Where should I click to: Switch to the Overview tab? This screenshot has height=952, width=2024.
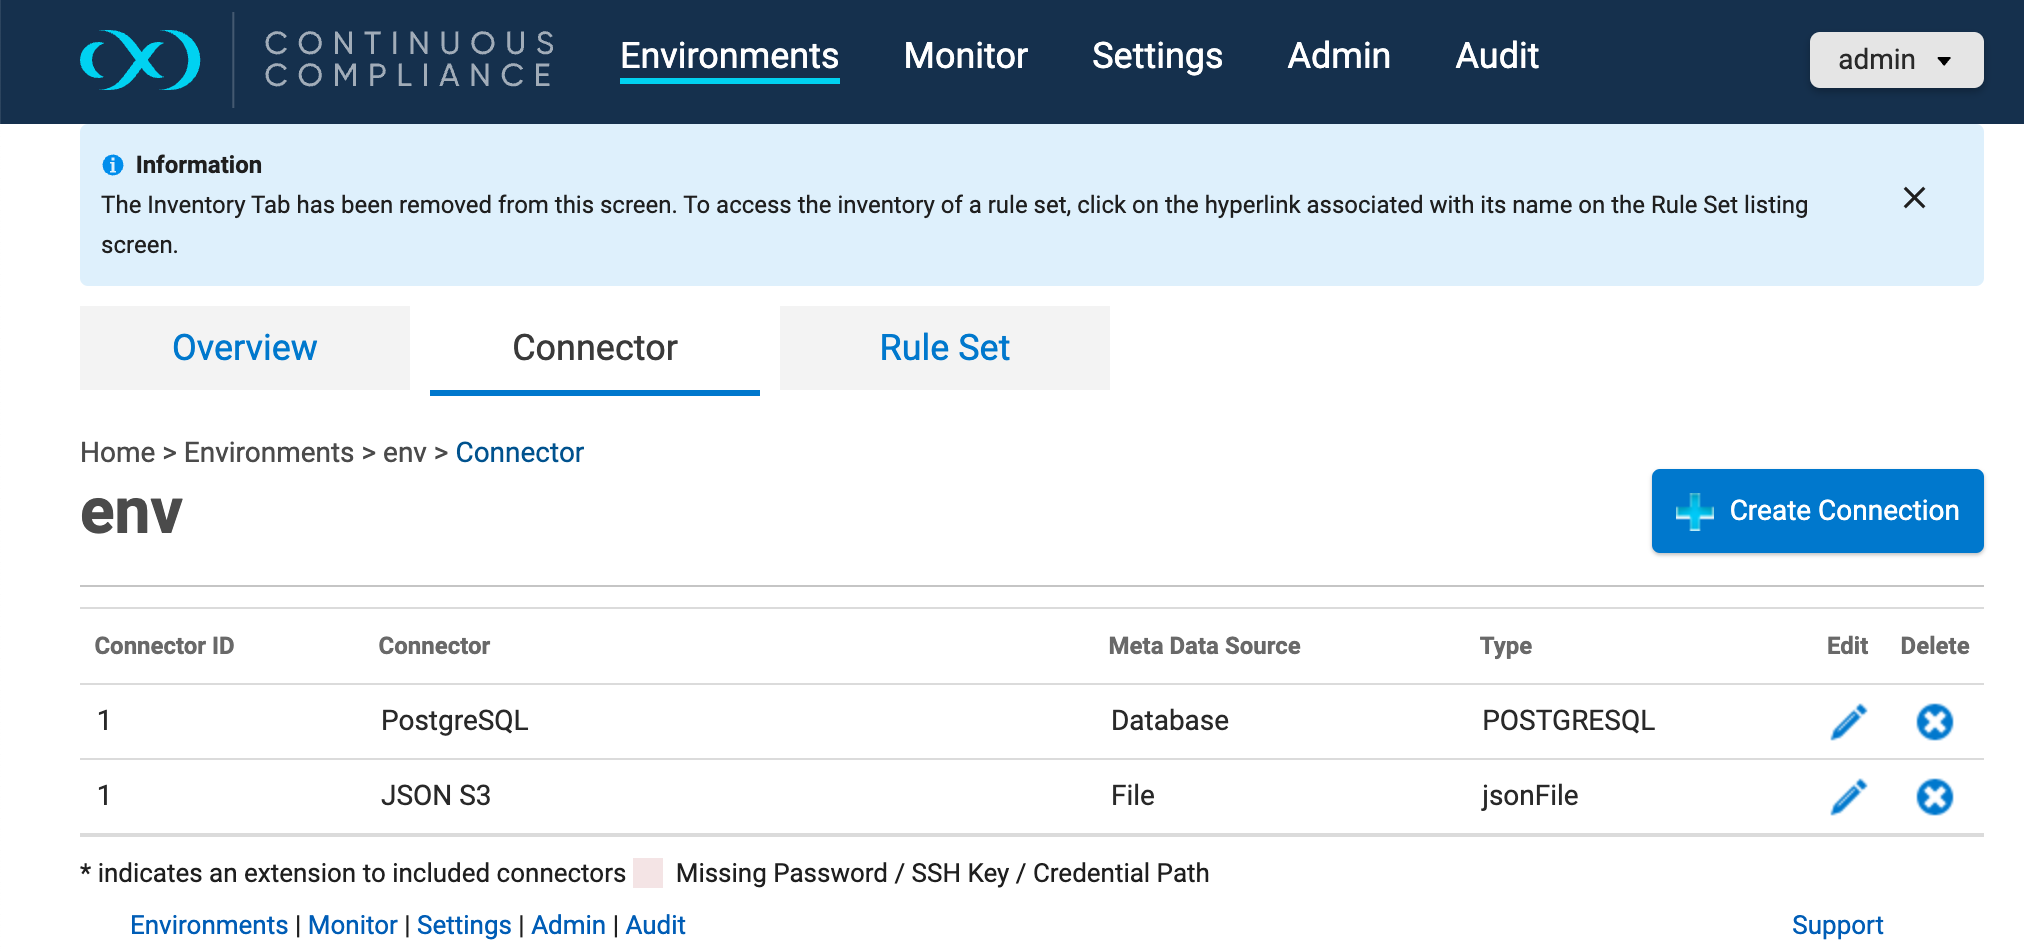[245, 348]
